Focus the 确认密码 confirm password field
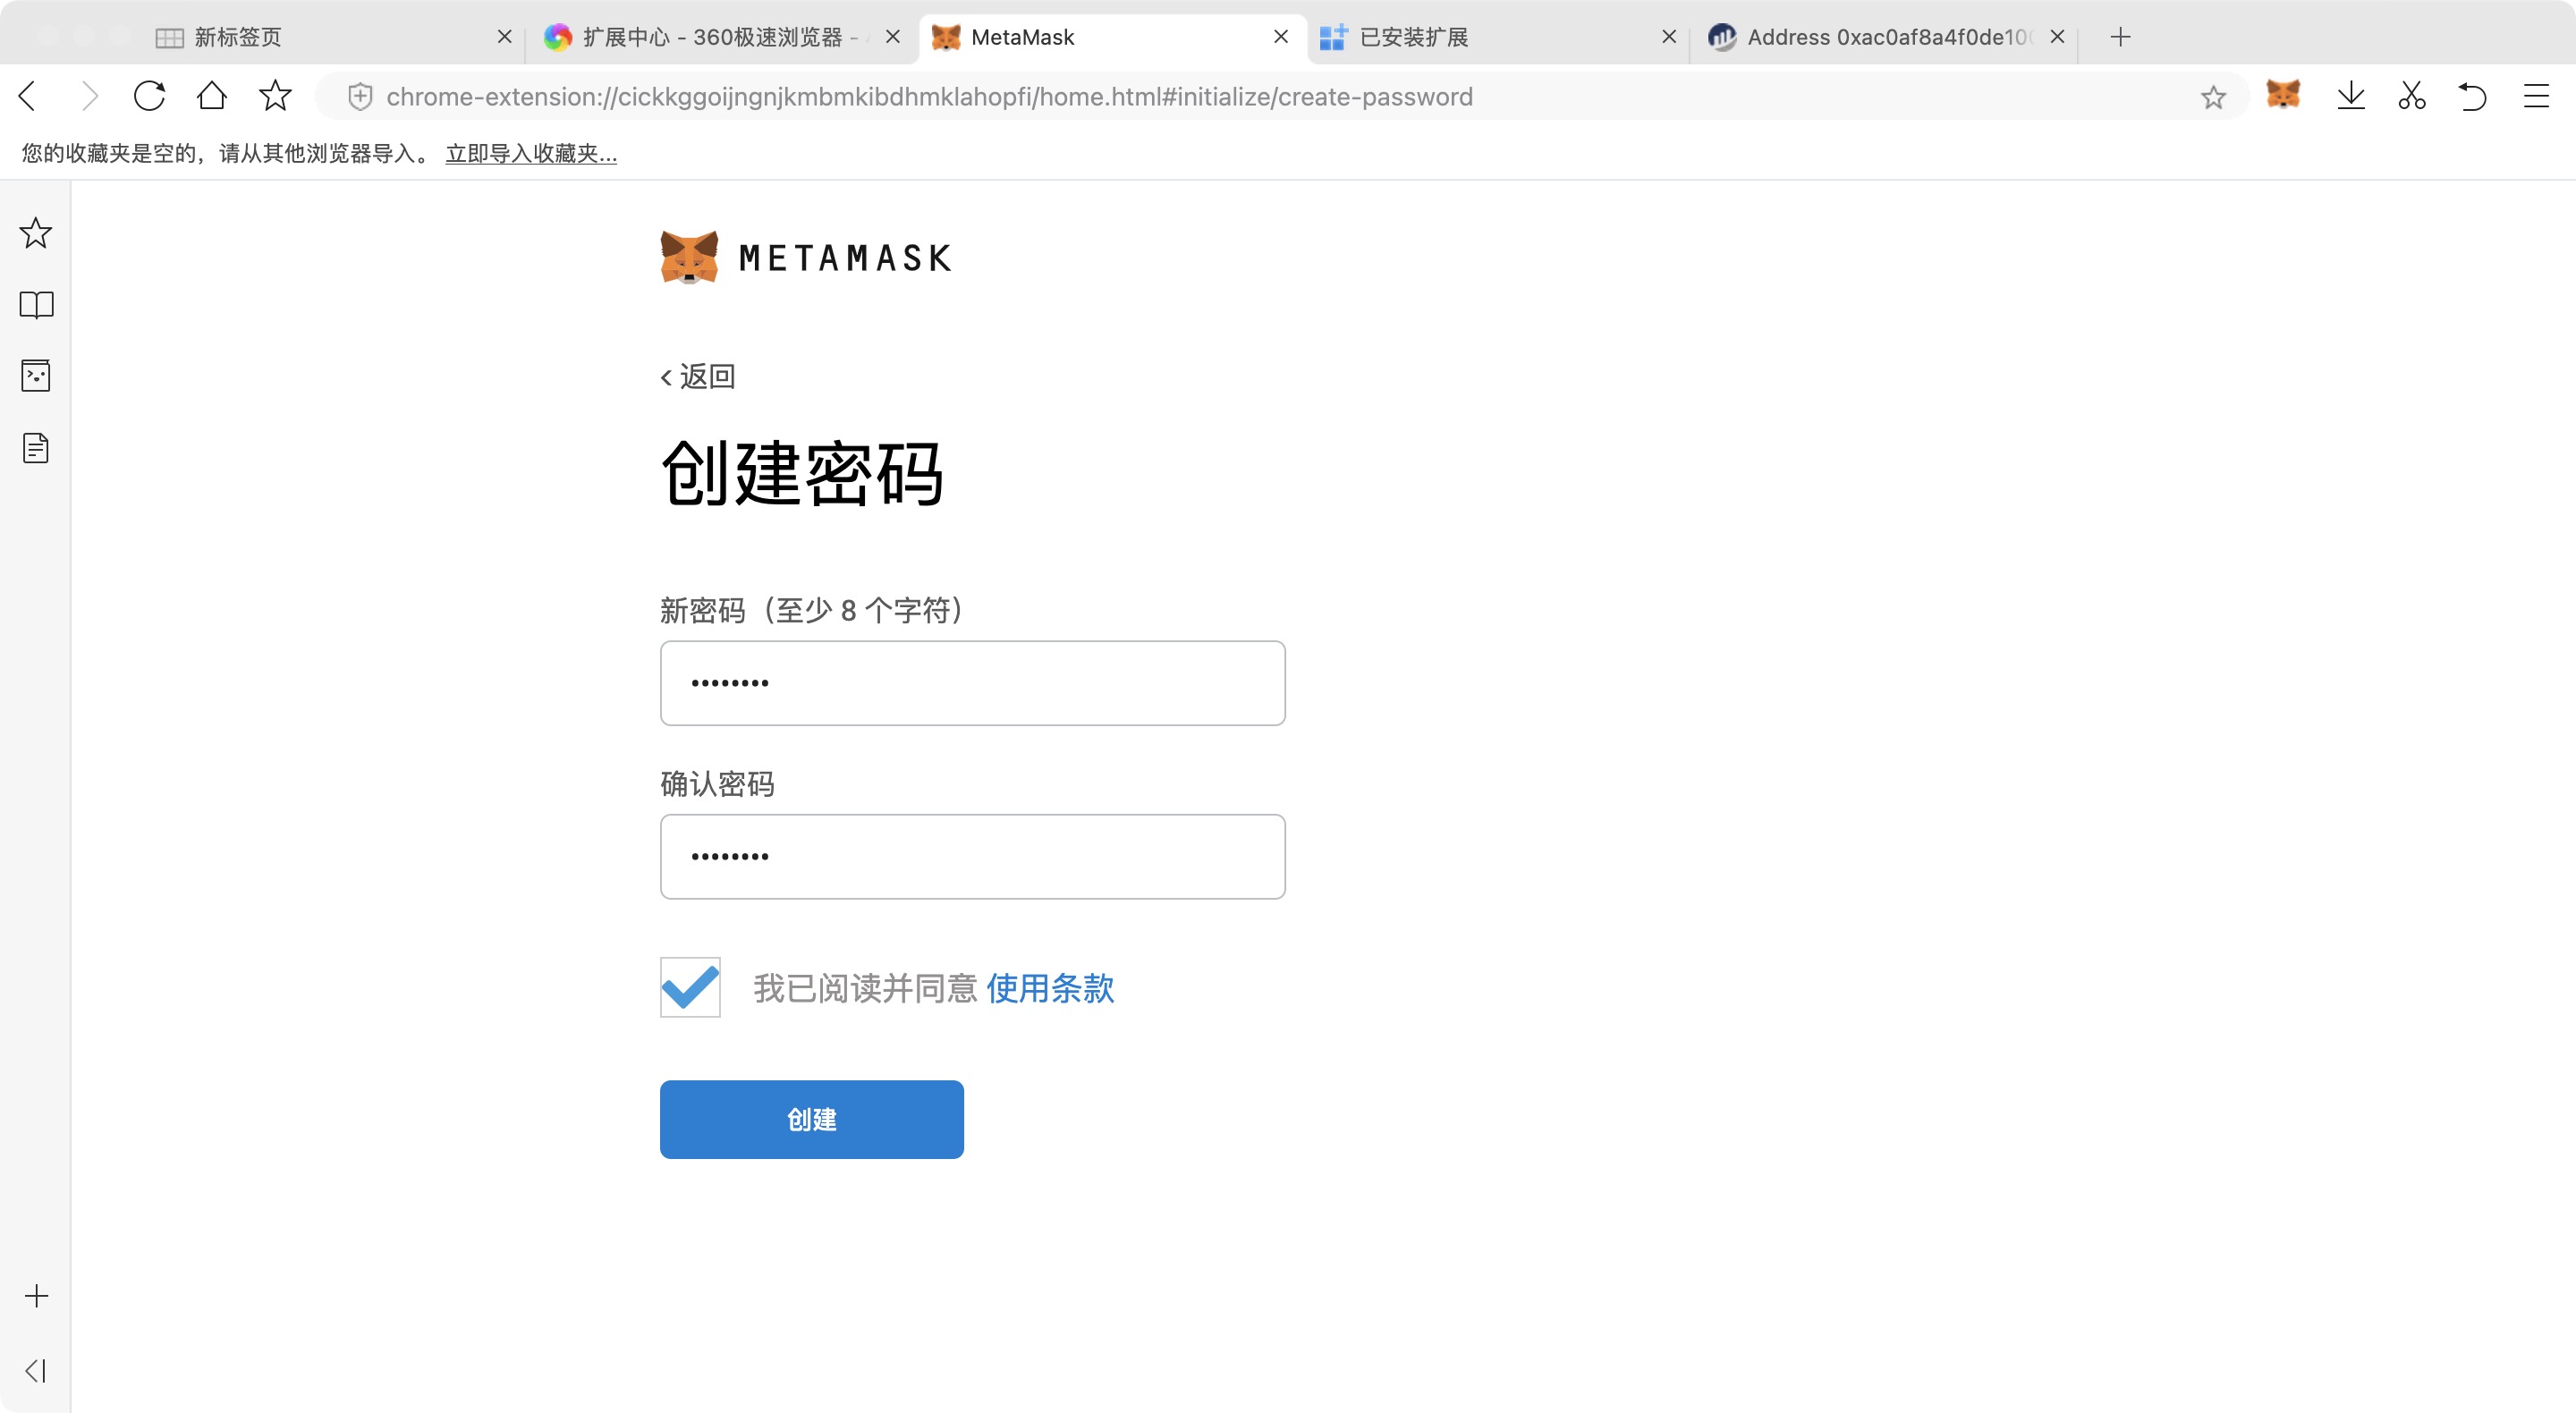Viewport: 2576px width, 1413px height. click(x=972, y=856)
